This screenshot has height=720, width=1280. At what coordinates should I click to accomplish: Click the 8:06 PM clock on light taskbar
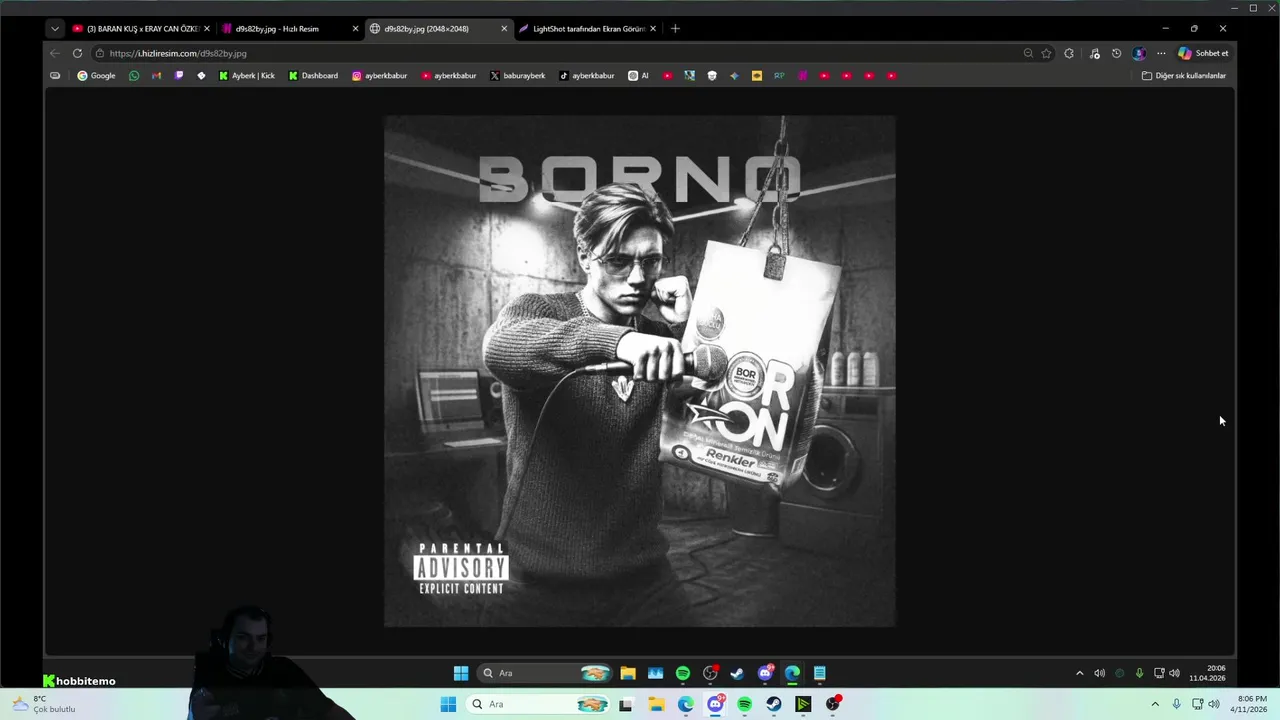1251,704
